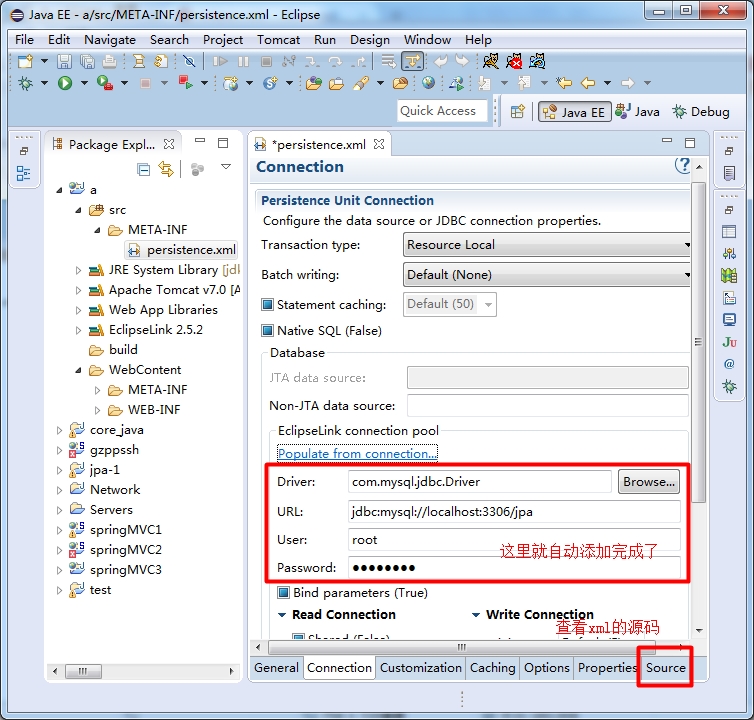Open the Batch writing dropdown
Image resolution: width=754 pixels, height=720 pixels.
click(546, 275)
